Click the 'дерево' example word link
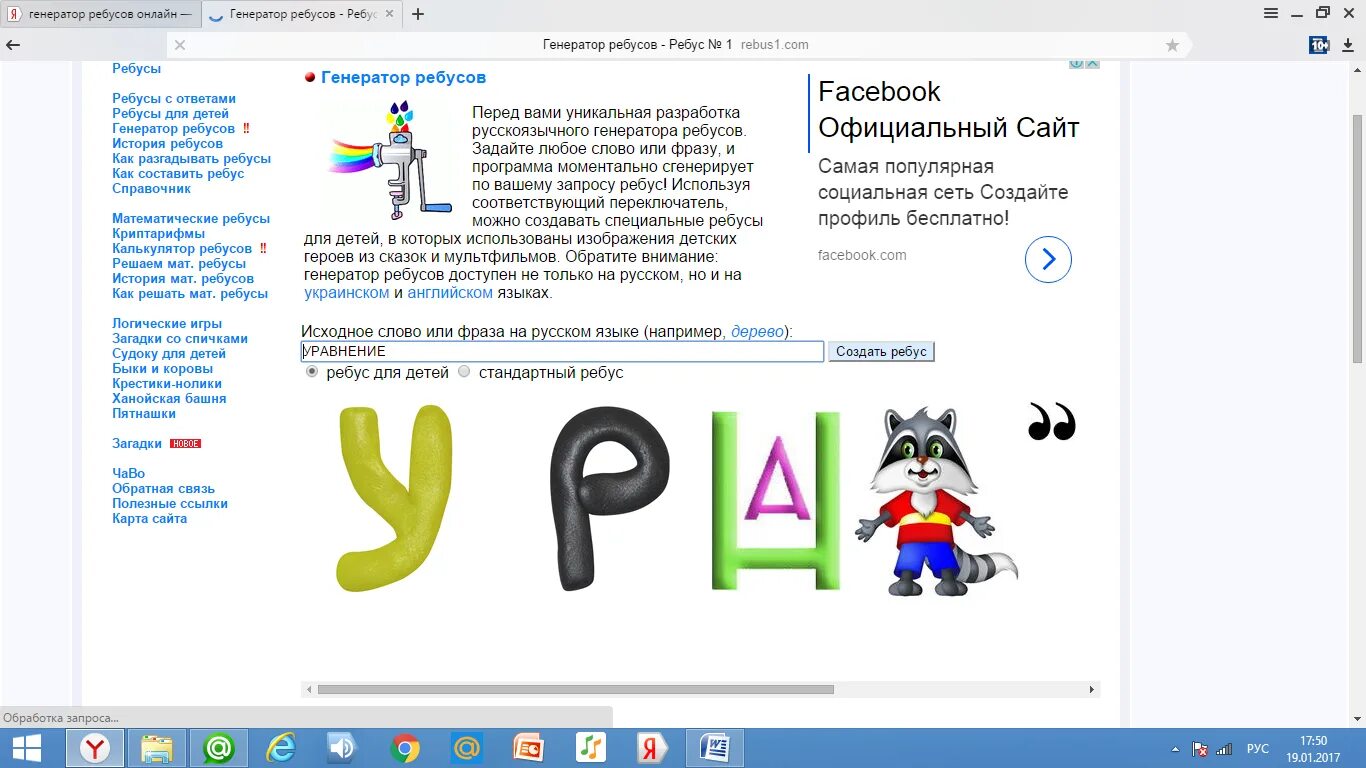1366x768 pixels. click(757, 331)
